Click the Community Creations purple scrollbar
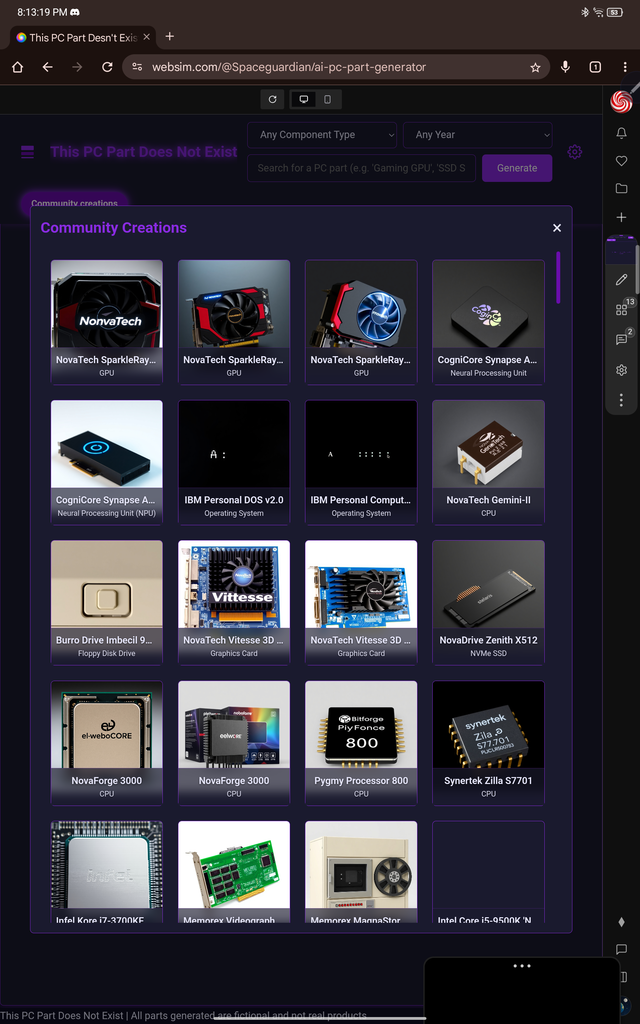Viewport: 640px width, 1024px height. [x=558, y=277]
